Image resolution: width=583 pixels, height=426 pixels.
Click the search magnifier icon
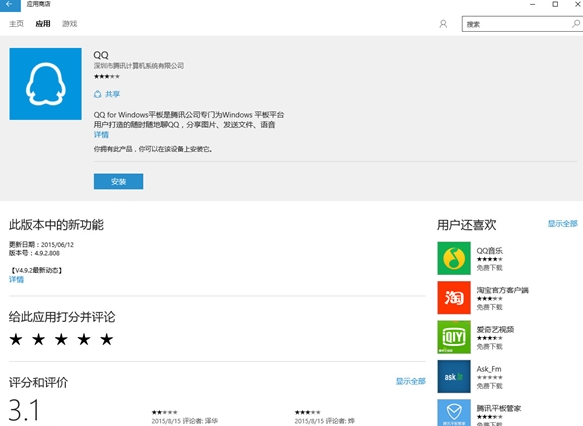click(576, 24)
